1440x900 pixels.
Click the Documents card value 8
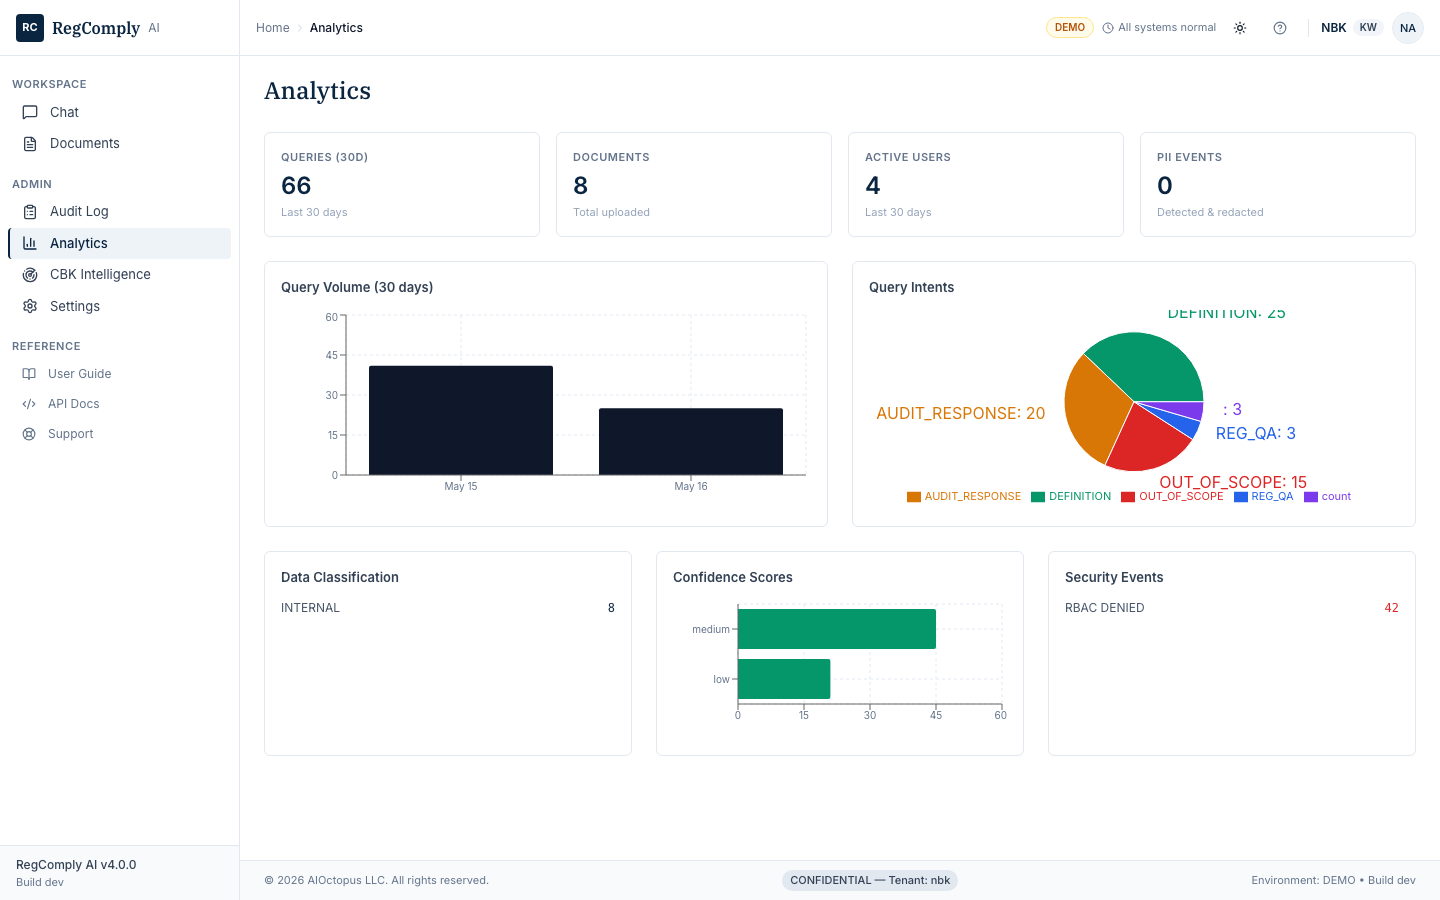point(581,186)
